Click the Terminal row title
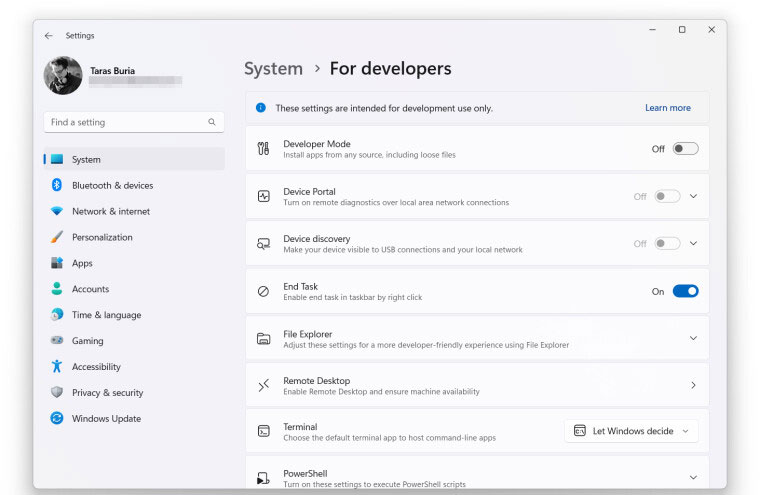 300,427
